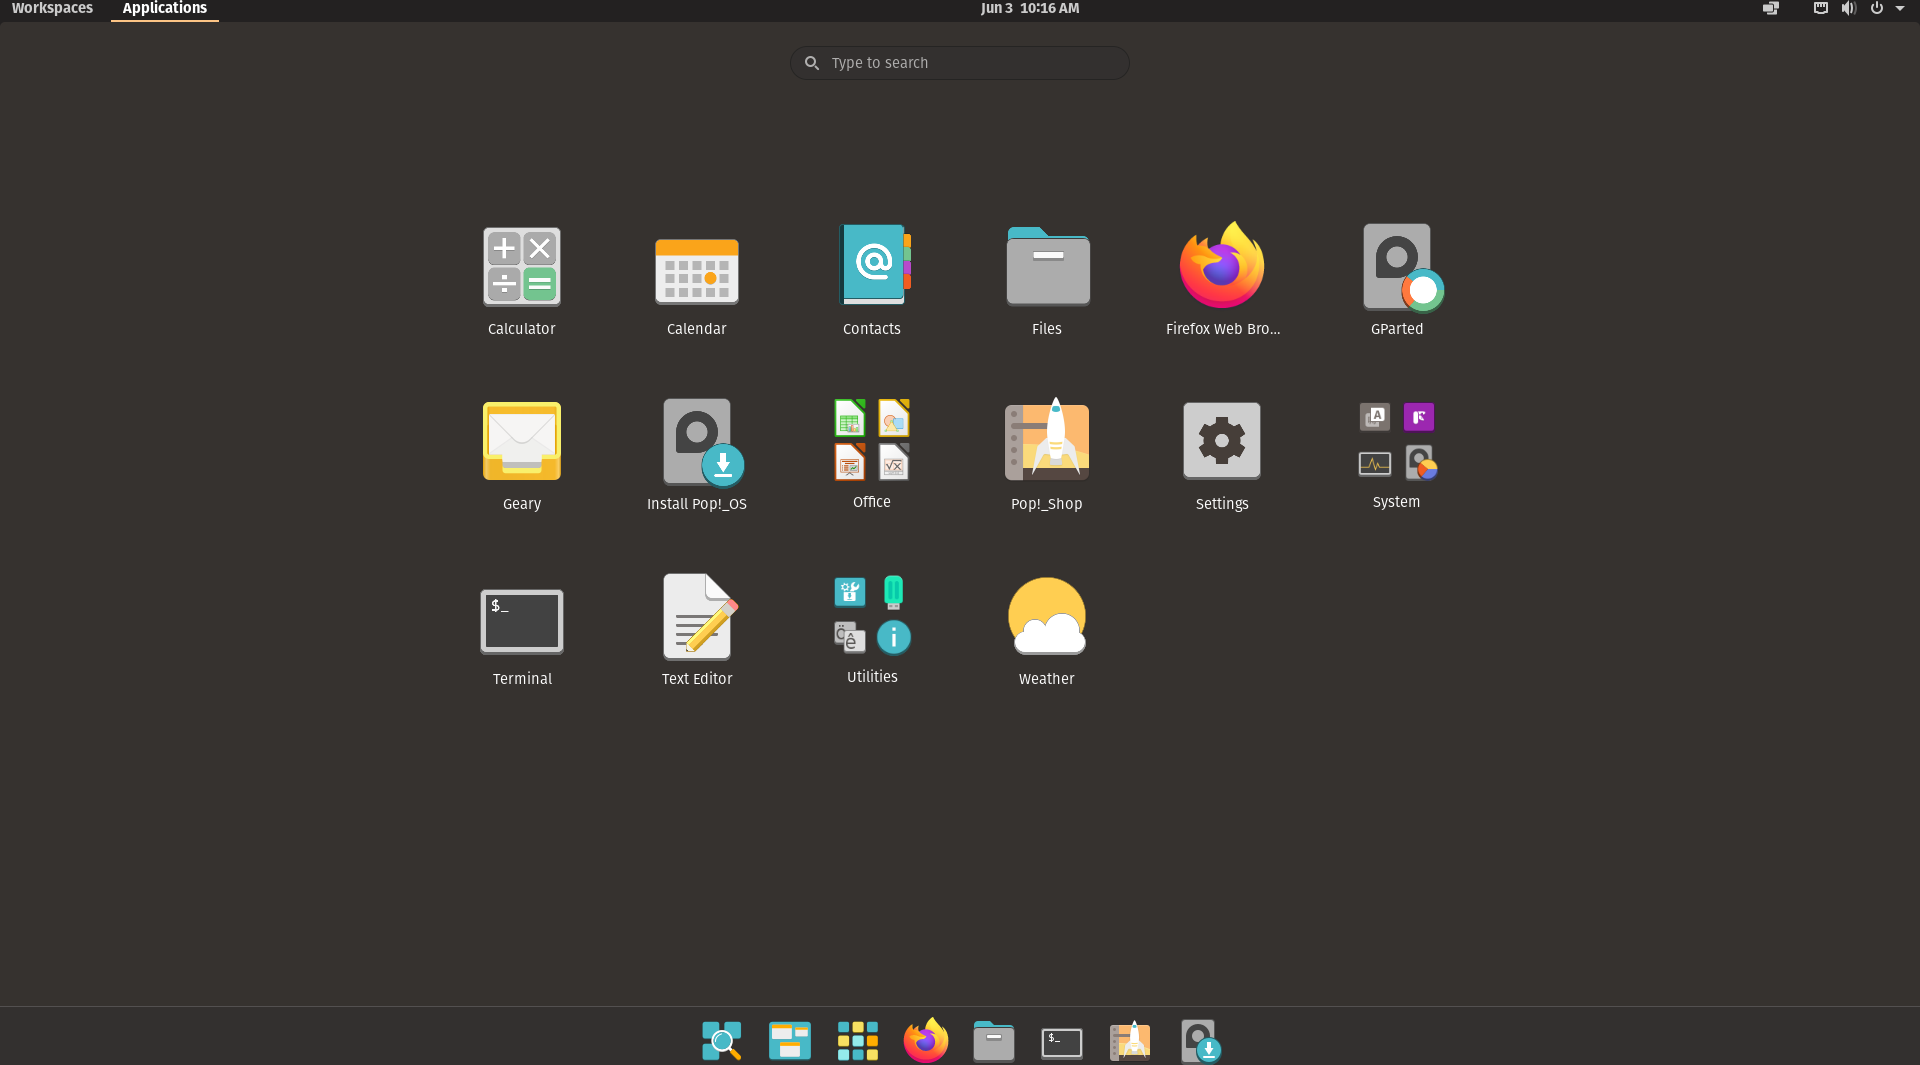The image size is (1920, 1065).
Task: Open the Calculator app
Action: click(521, 267)
